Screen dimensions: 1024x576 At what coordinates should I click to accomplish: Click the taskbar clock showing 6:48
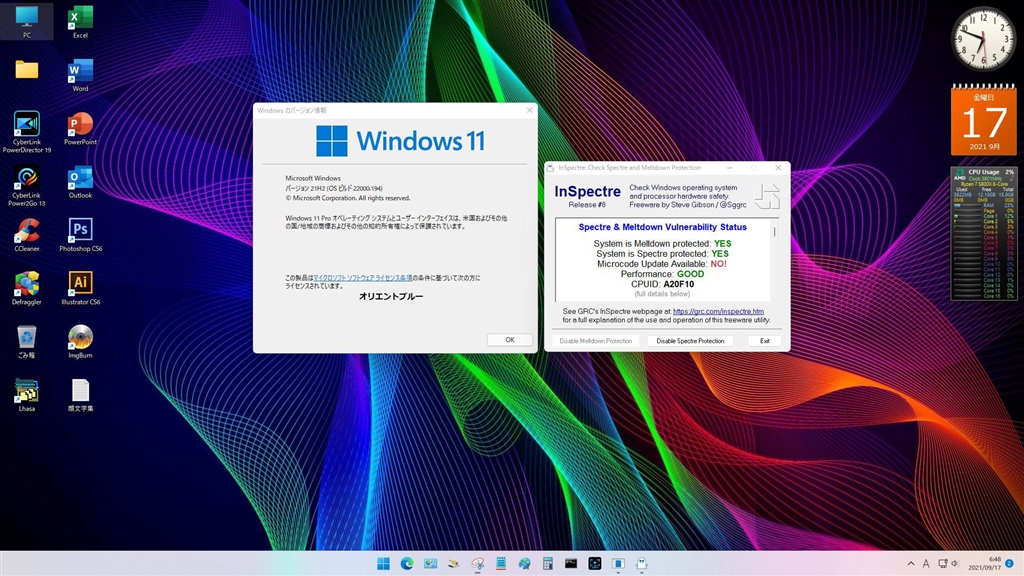[984, 564]
